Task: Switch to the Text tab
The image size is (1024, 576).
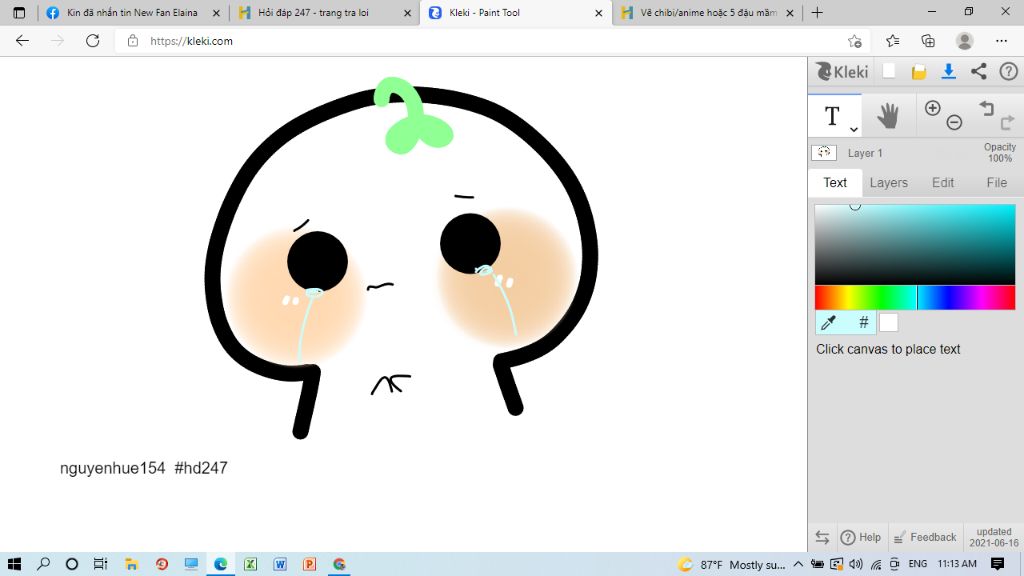Action: [x=835, y=183]
